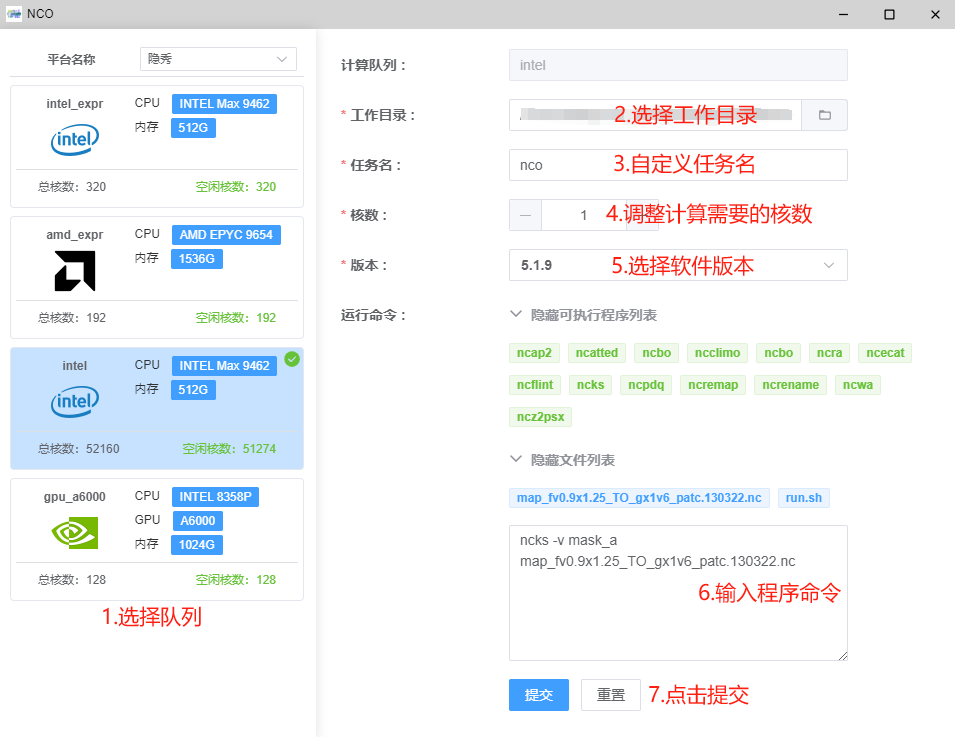Insert the ncecat program tag

[x=885, y=353]
